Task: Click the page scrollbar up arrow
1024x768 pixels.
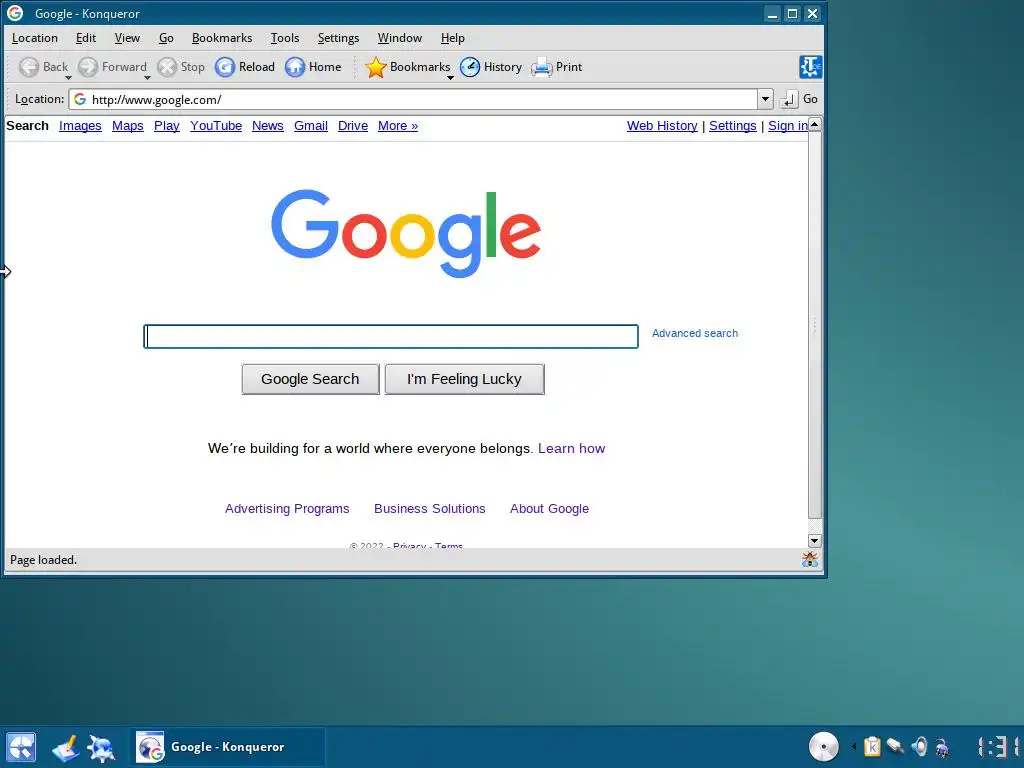Action: pyautogui.click(x=814, y=124)
